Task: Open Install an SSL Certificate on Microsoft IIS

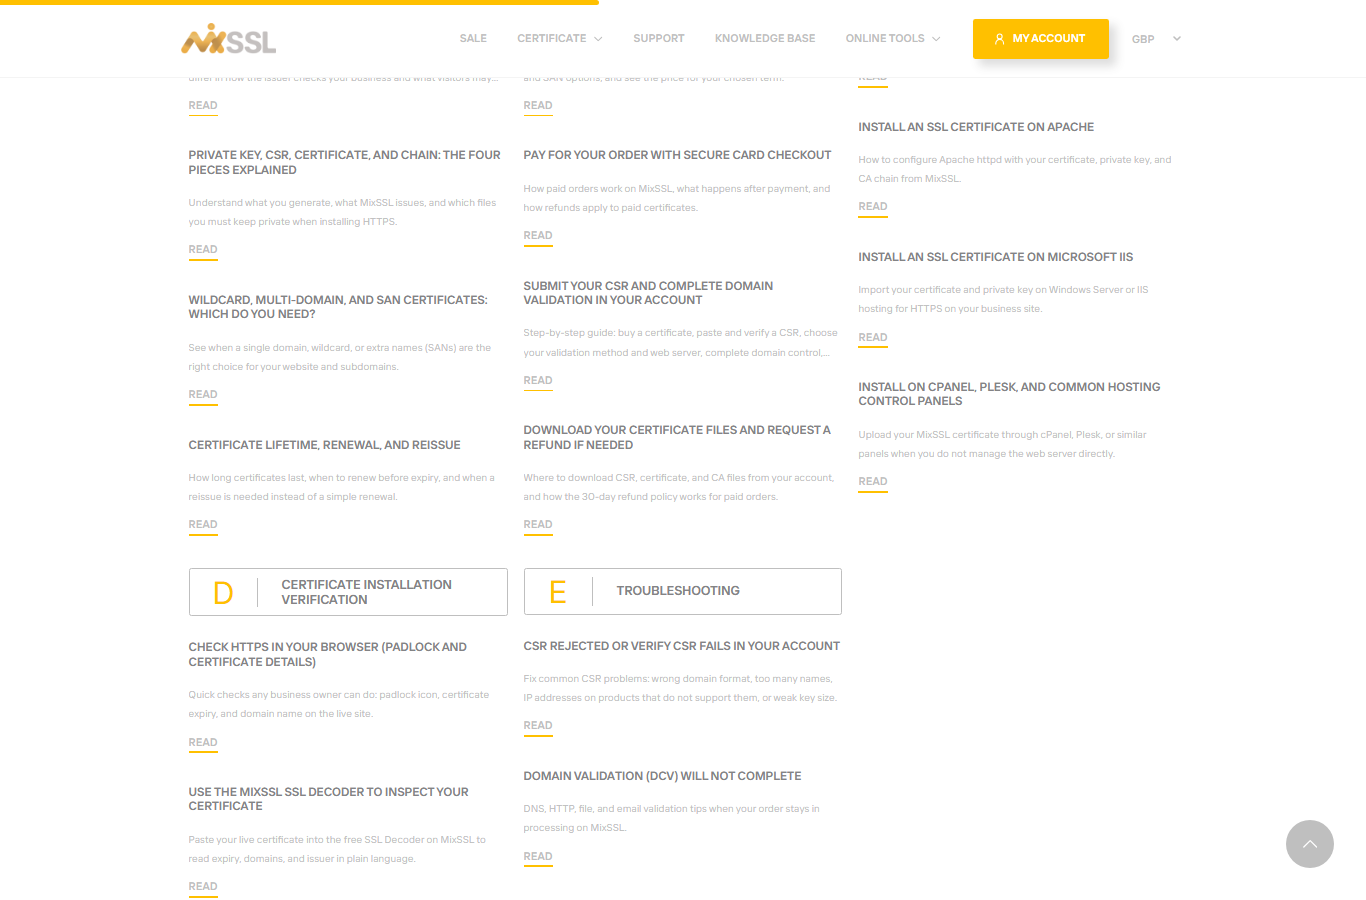Action: [996, 257]
